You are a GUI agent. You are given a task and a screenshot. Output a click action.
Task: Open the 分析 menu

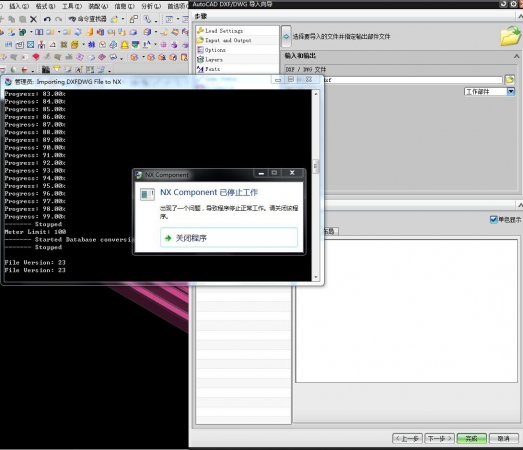pos(151,6)
